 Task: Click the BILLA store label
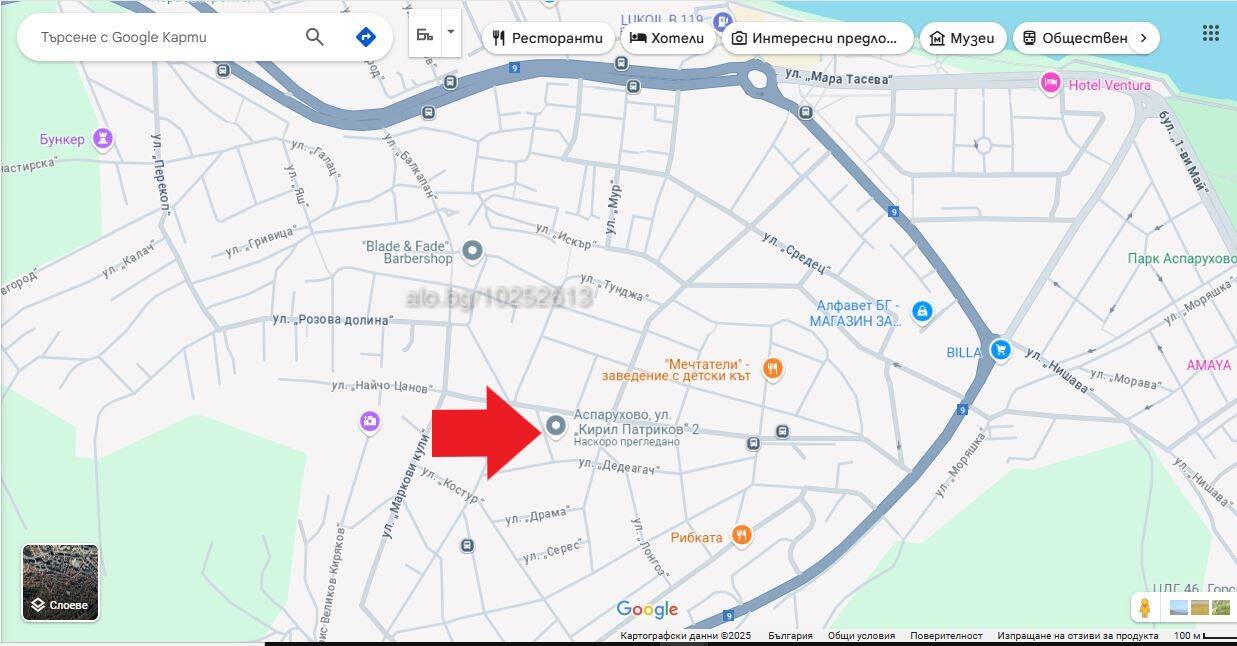(964, 352)
